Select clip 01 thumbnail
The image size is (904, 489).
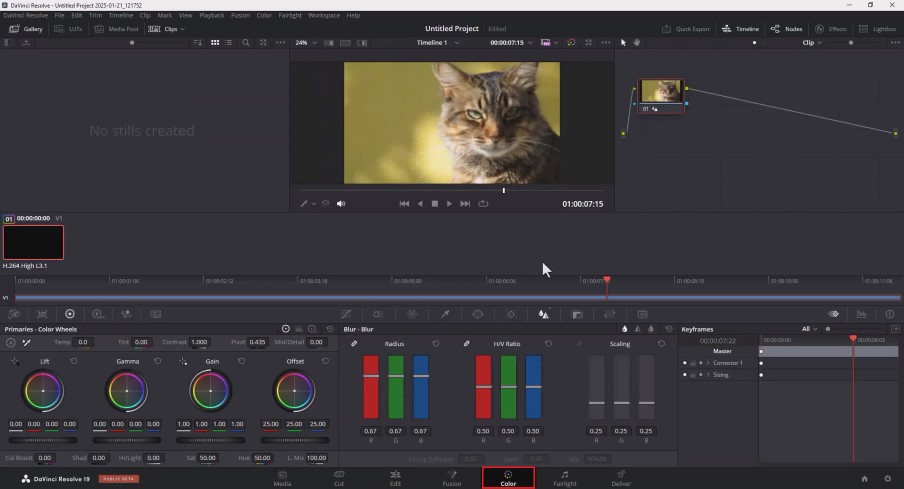point(33,242)
